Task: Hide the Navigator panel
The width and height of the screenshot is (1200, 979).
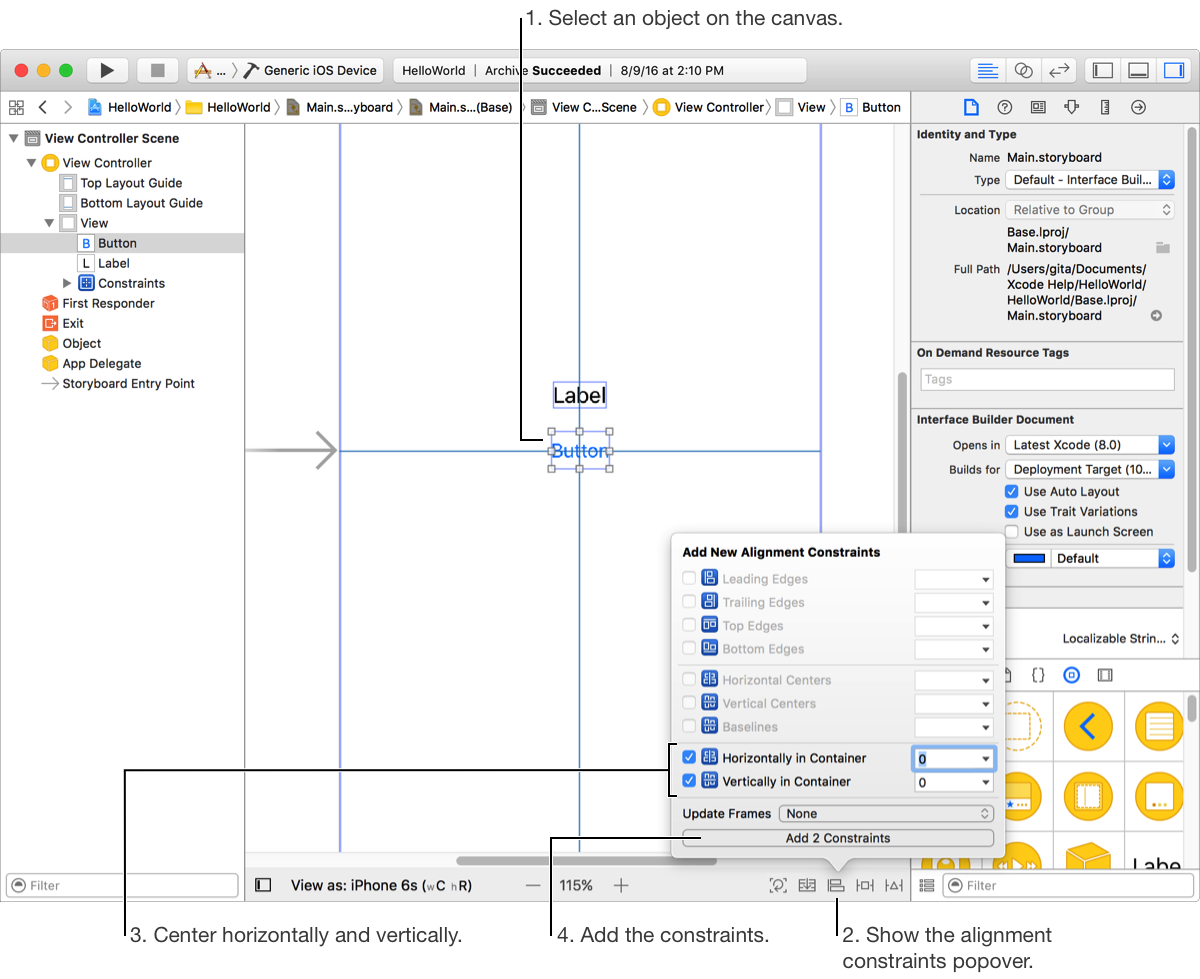Action: point(1103,70)
